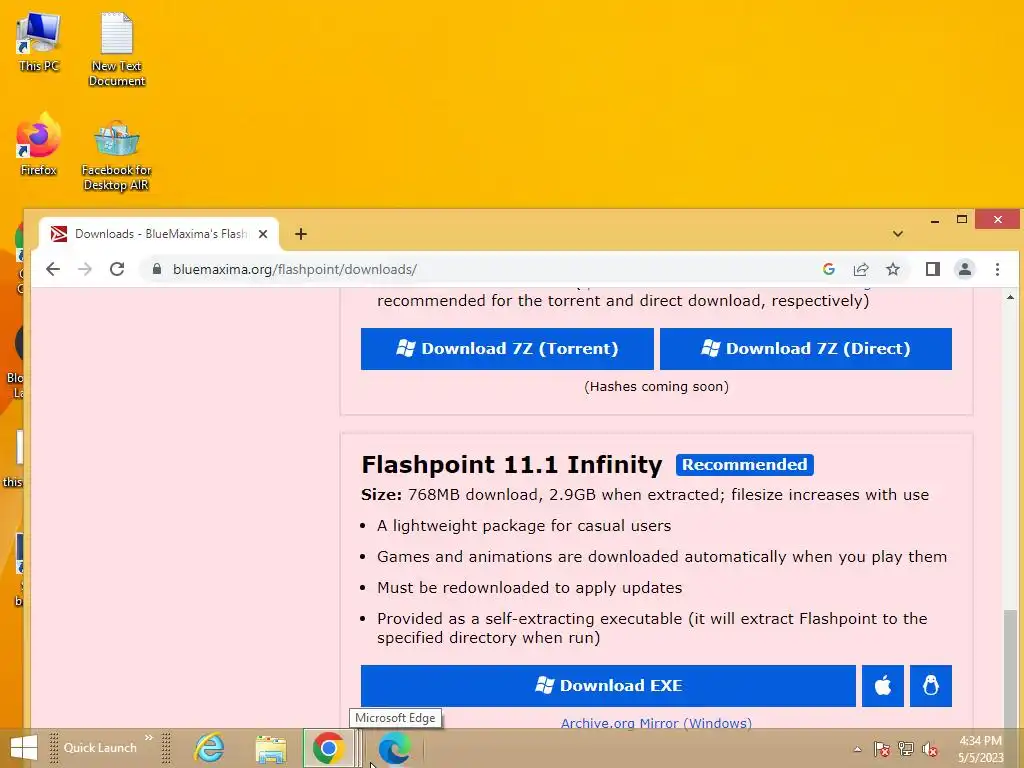Open Archive.org Mirror (Windows) link

click(656, 723)
